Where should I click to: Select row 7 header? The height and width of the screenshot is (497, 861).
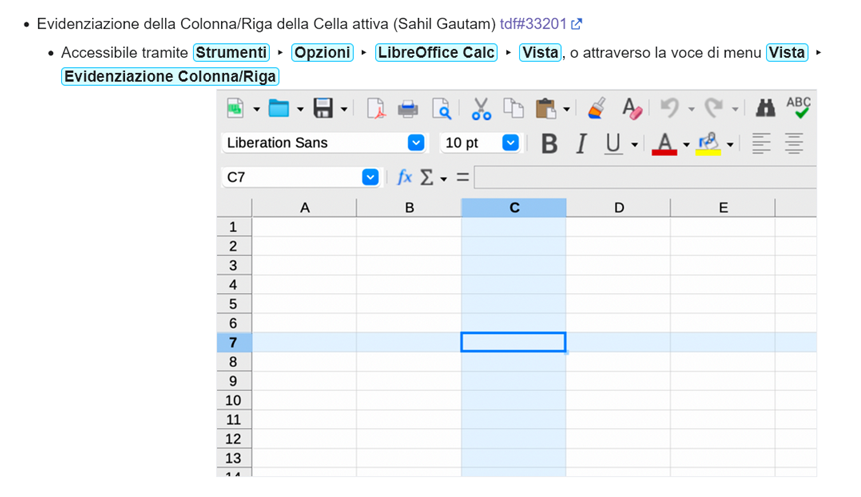click(233, 342)
